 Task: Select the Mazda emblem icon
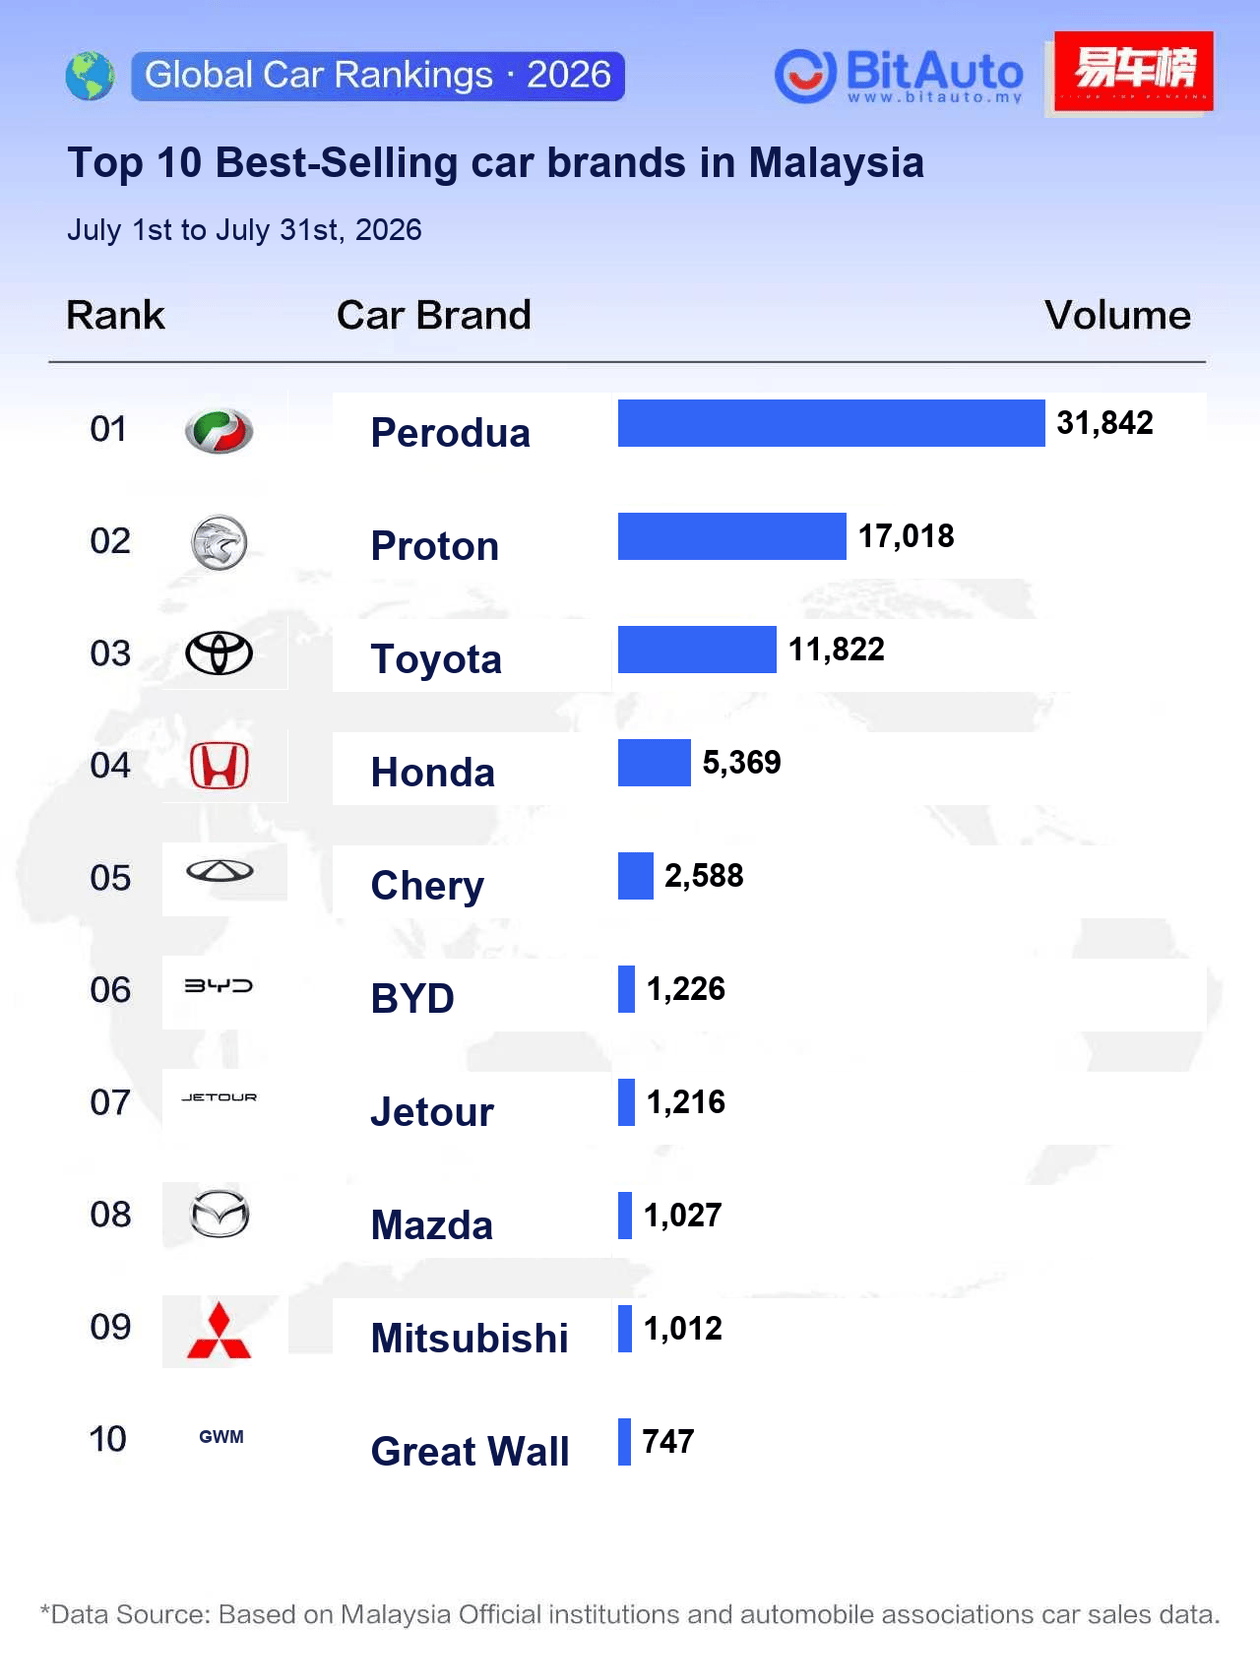pyautogui.click(x=219, y=1214)
